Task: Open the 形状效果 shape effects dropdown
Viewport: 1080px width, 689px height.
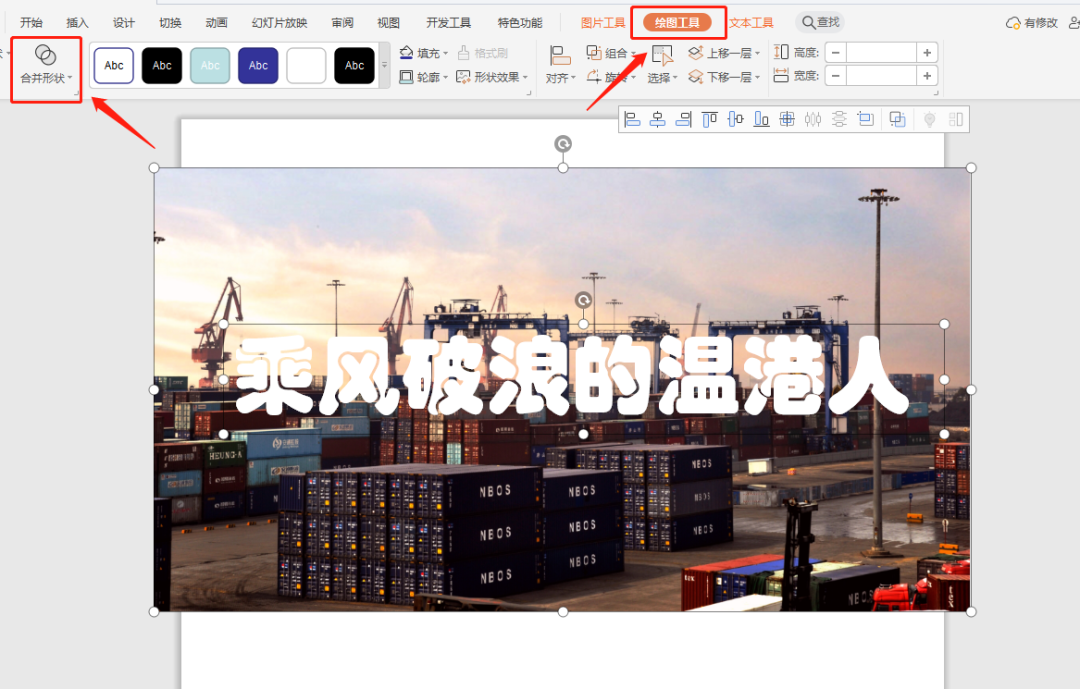Action: [x=492, y=77]
